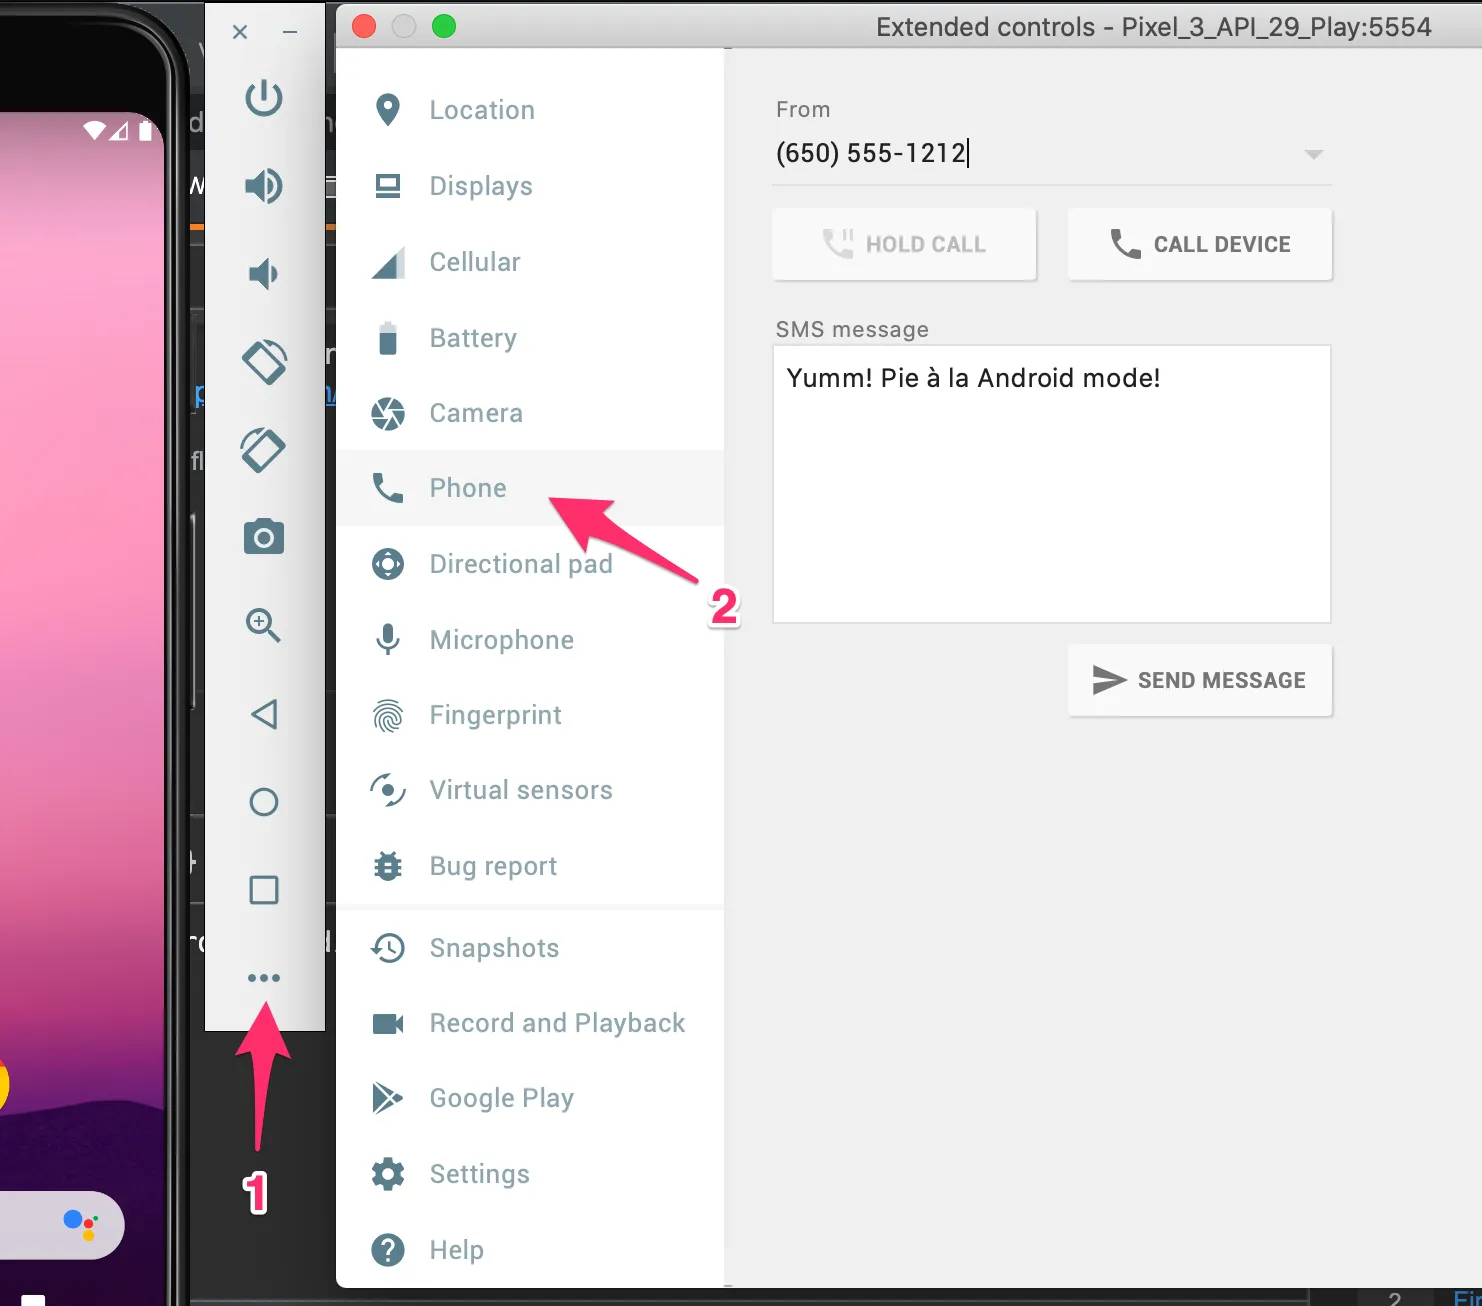Click inside the SMS message text area

[x=1052, y=484]
